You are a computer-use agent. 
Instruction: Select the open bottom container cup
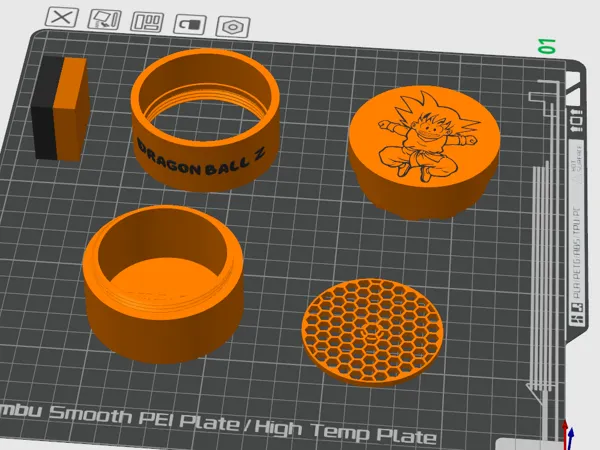tap(164, 284)
